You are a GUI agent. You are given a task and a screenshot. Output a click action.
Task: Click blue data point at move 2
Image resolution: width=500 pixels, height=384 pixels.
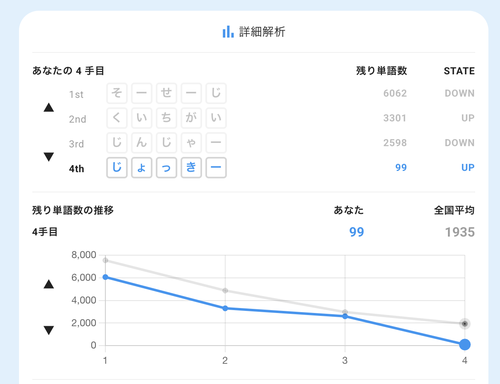coord(225,308)
